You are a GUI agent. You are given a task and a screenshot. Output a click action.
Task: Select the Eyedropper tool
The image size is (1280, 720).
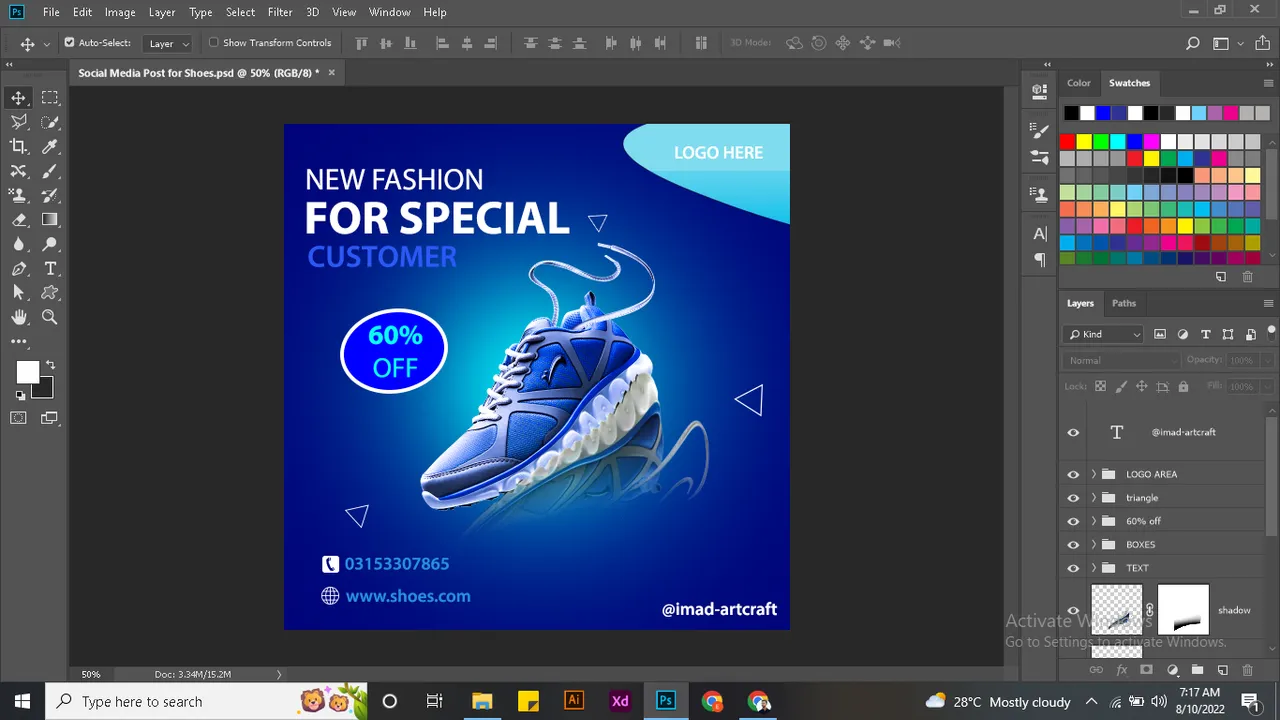(50, 146)
